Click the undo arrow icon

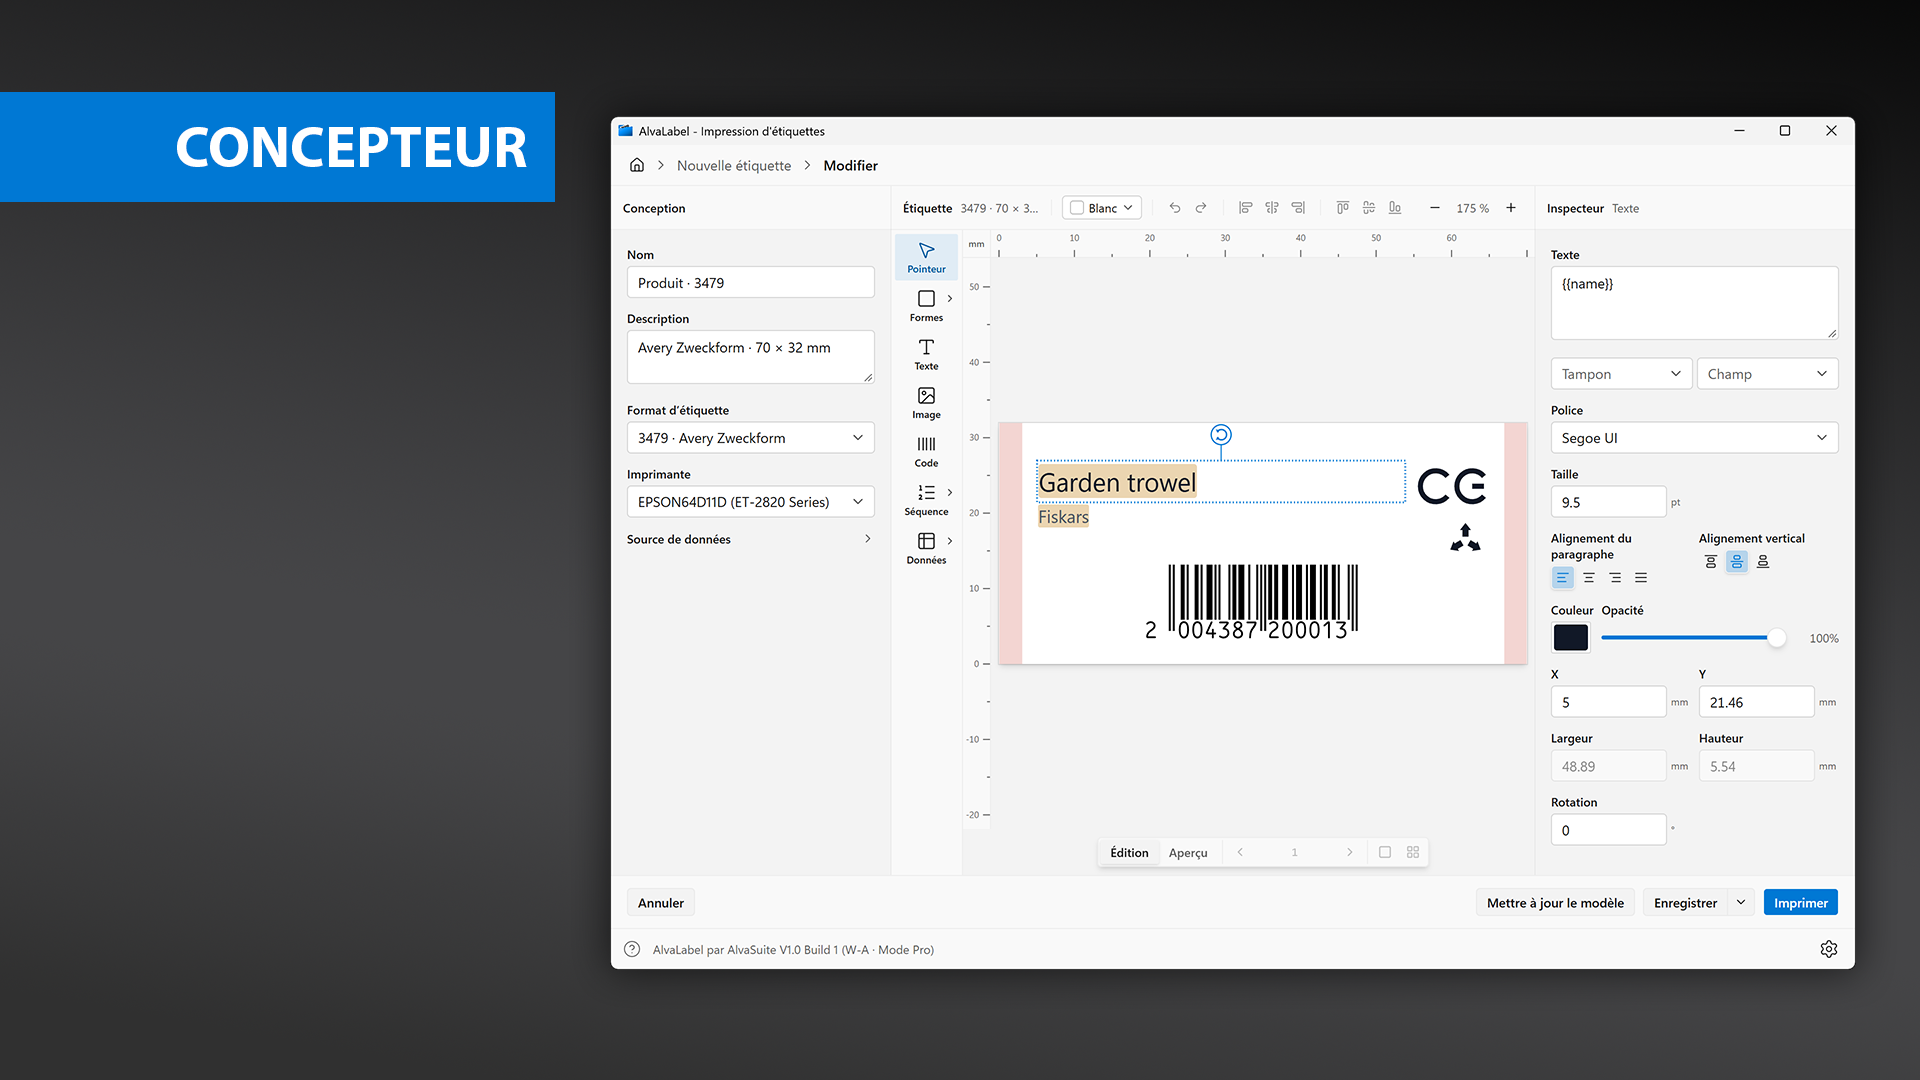(x=1175, y=208)
